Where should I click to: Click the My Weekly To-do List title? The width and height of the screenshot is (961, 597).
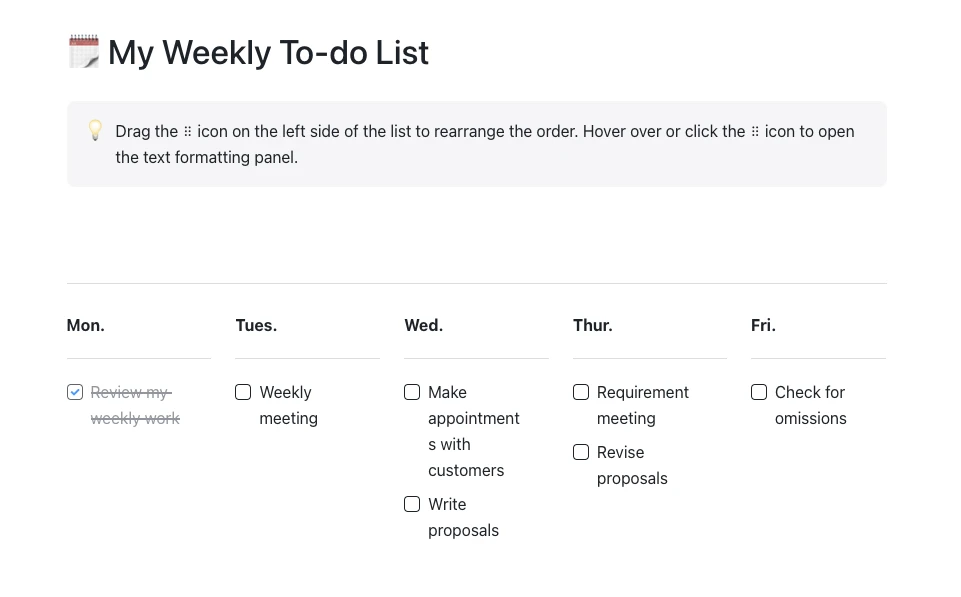point(268,53)
